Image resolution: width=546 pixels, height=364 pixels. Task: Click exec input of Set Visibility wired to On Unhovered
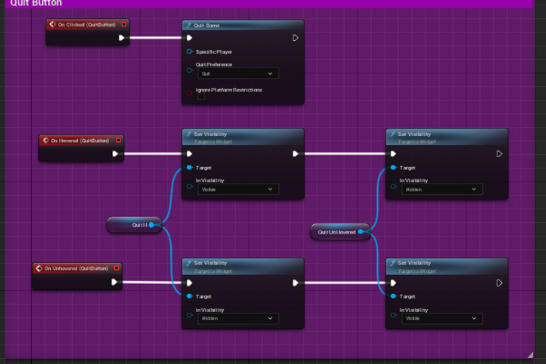pos(189,283)
